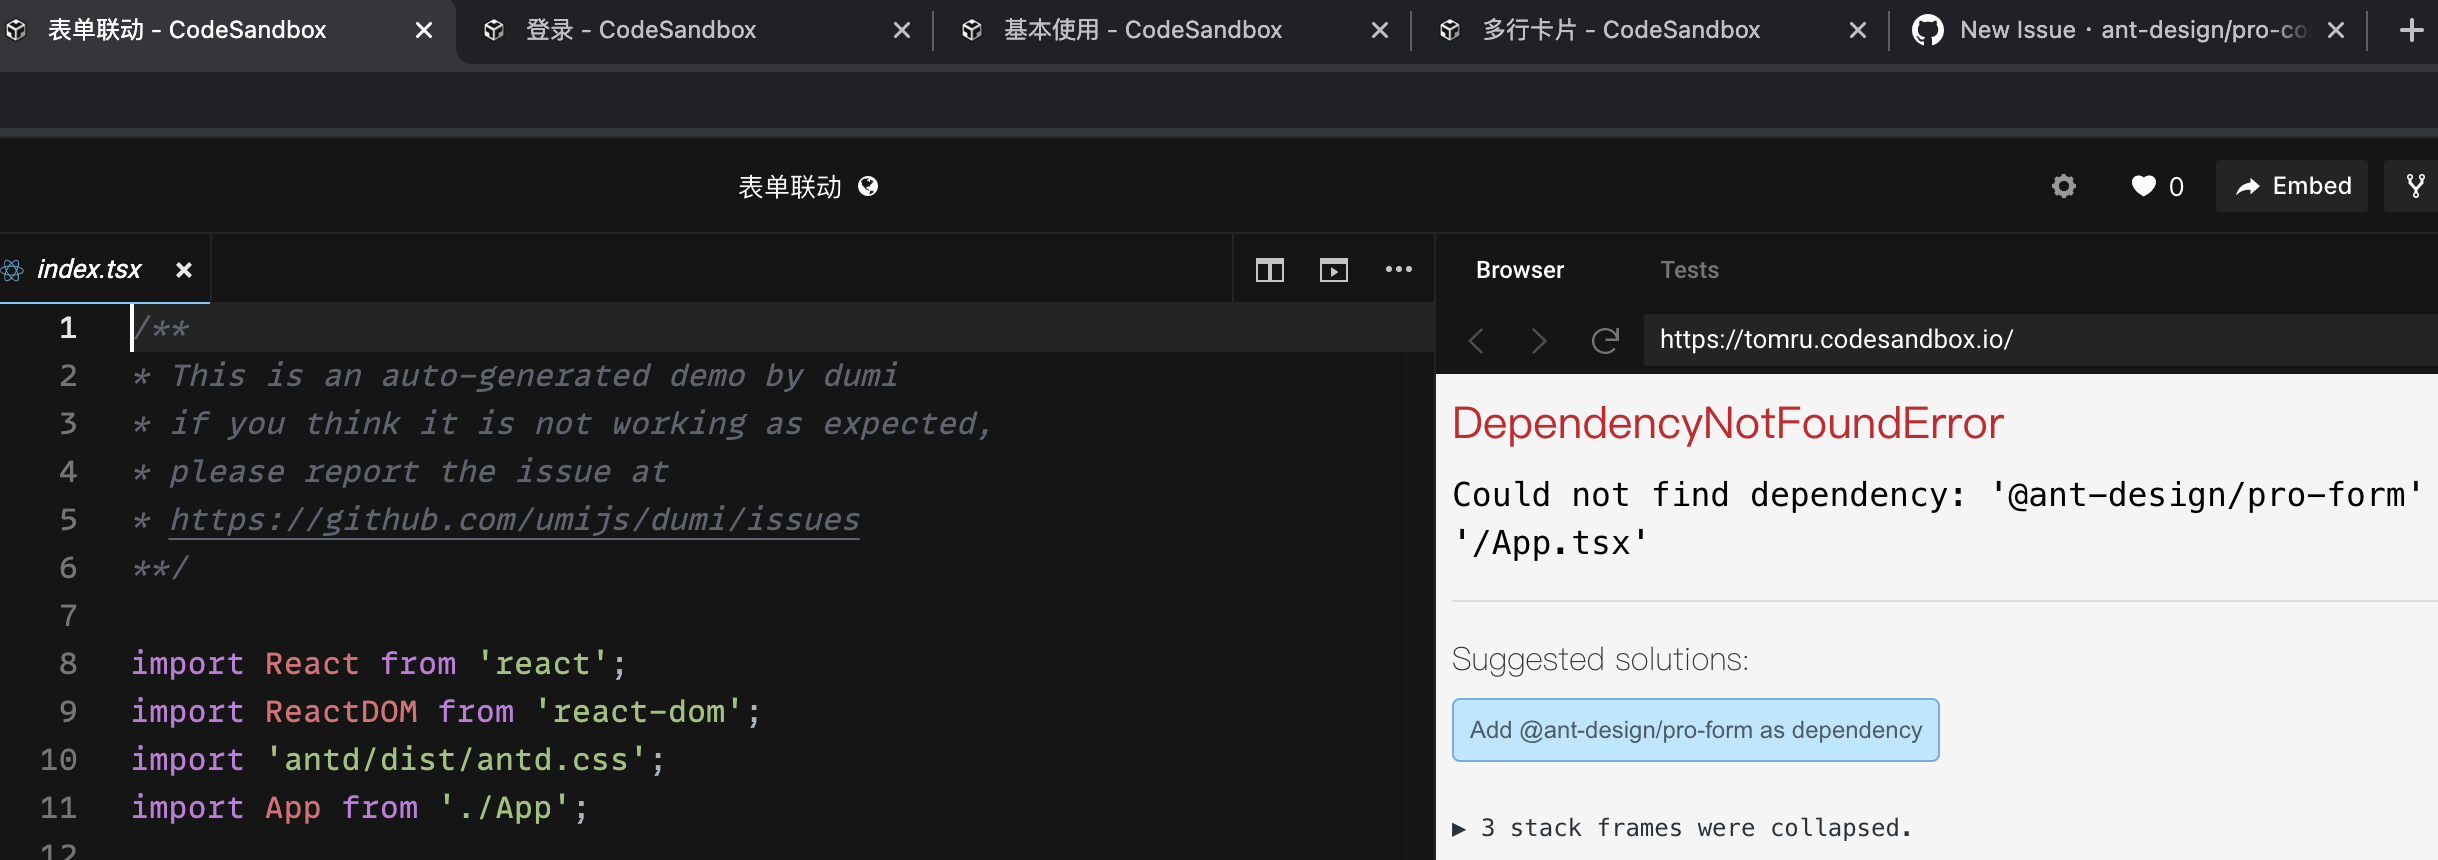
Task: Open the dumi GitHub issues link in code
Action: click(515, 520)
